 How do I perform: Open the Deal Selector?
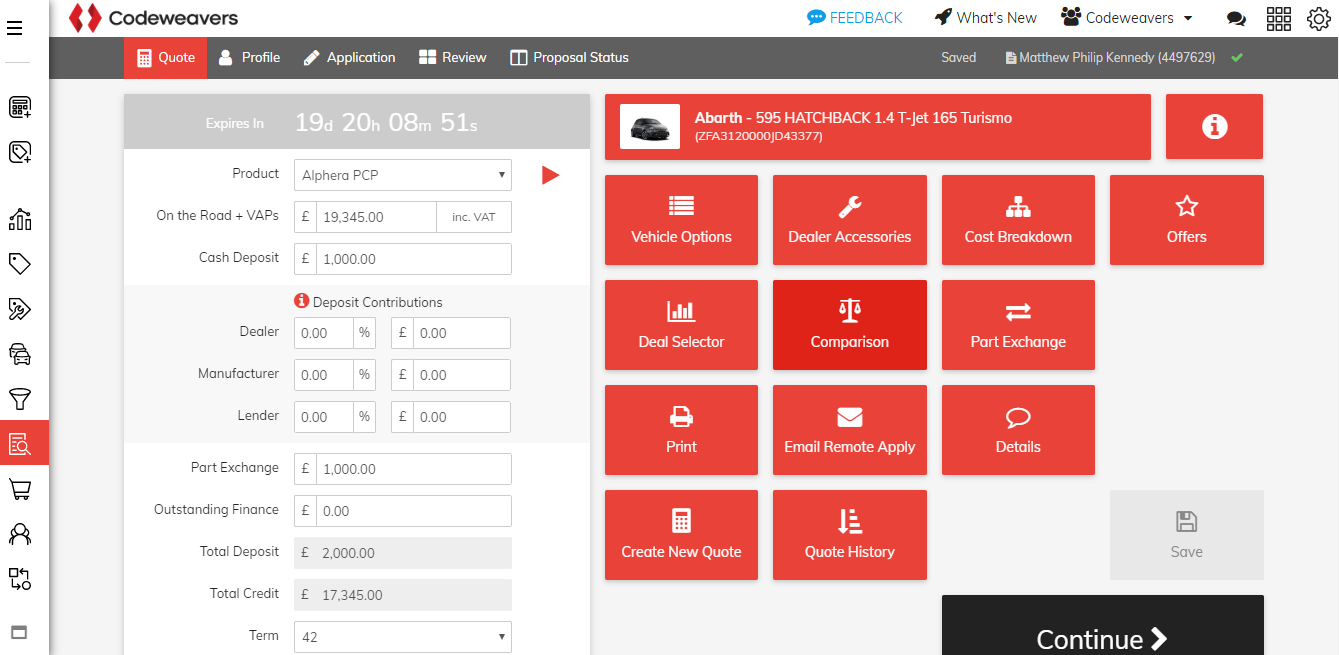tap(681, 325)
